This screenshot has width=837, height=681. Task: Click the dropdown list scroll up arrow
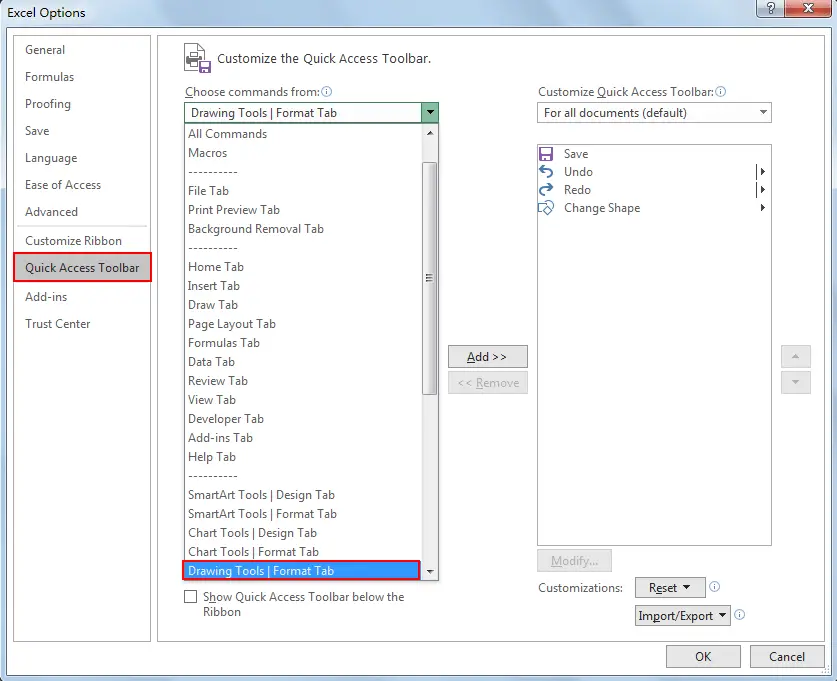(430, 133)
